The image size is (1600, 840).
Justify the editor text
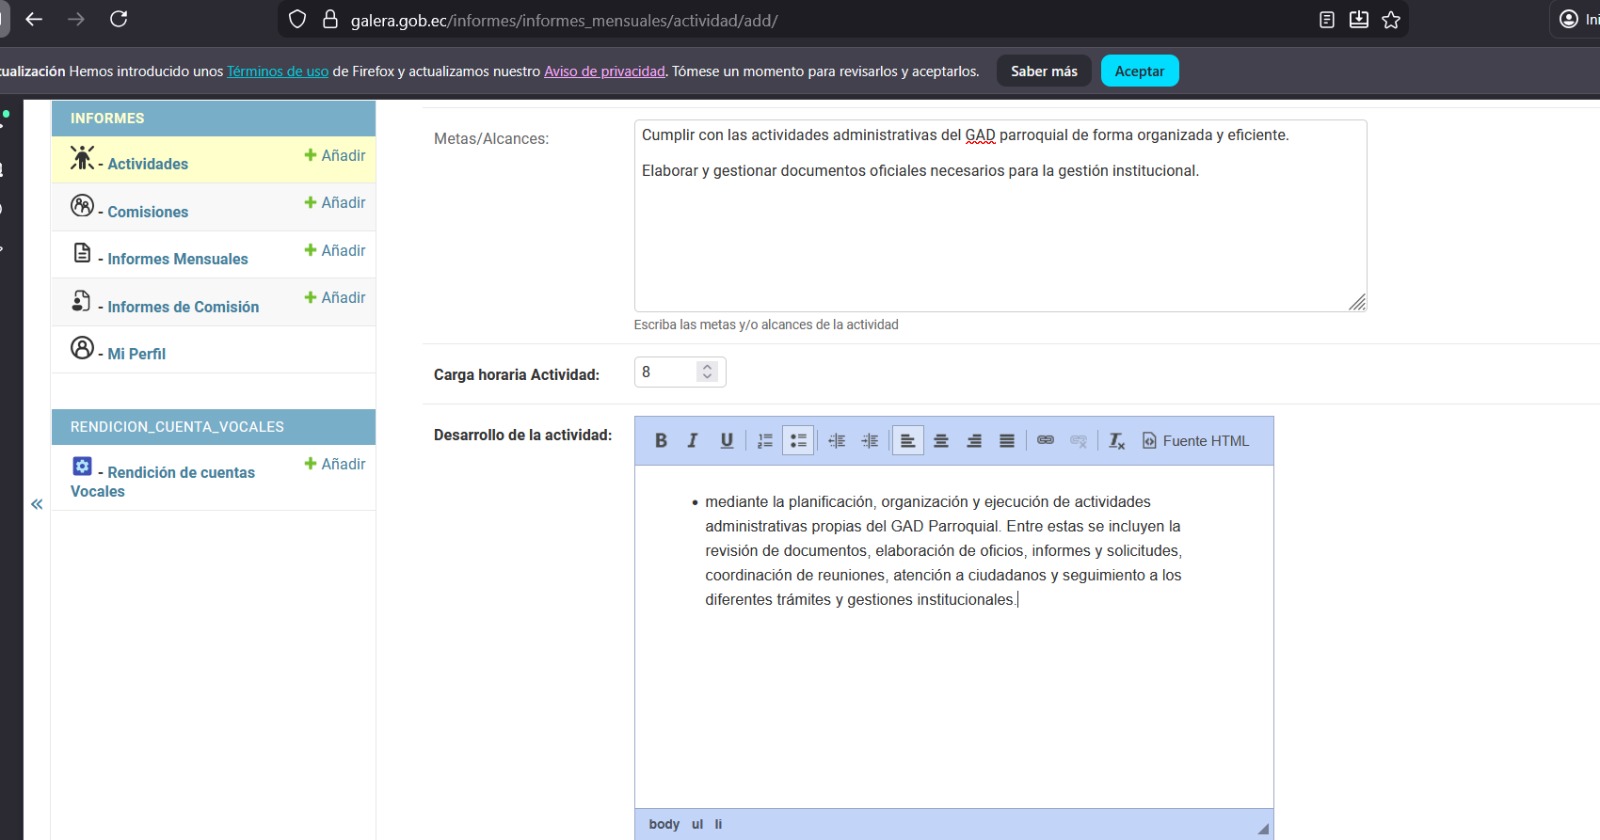coord(1007,441)
